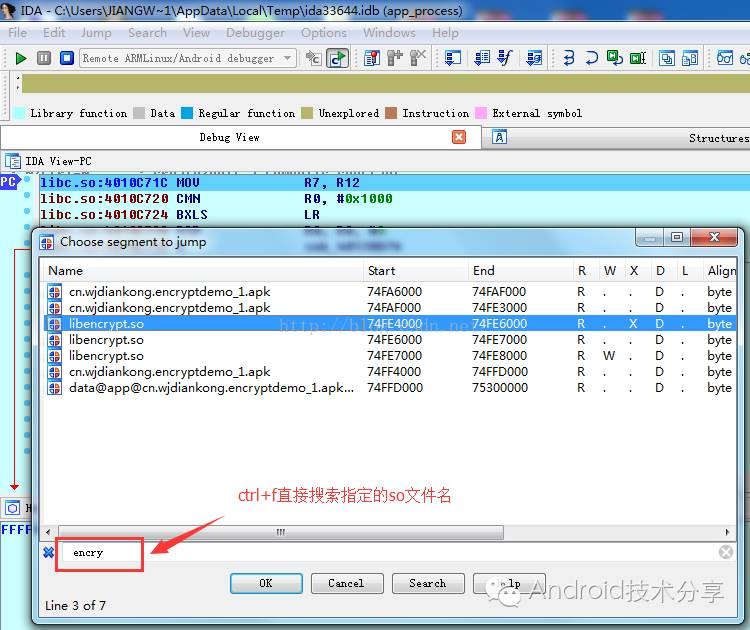The image size is (750, 630).
Task: Click the highlighted green-arrow C toolbar icon
Action: [338, 58]
